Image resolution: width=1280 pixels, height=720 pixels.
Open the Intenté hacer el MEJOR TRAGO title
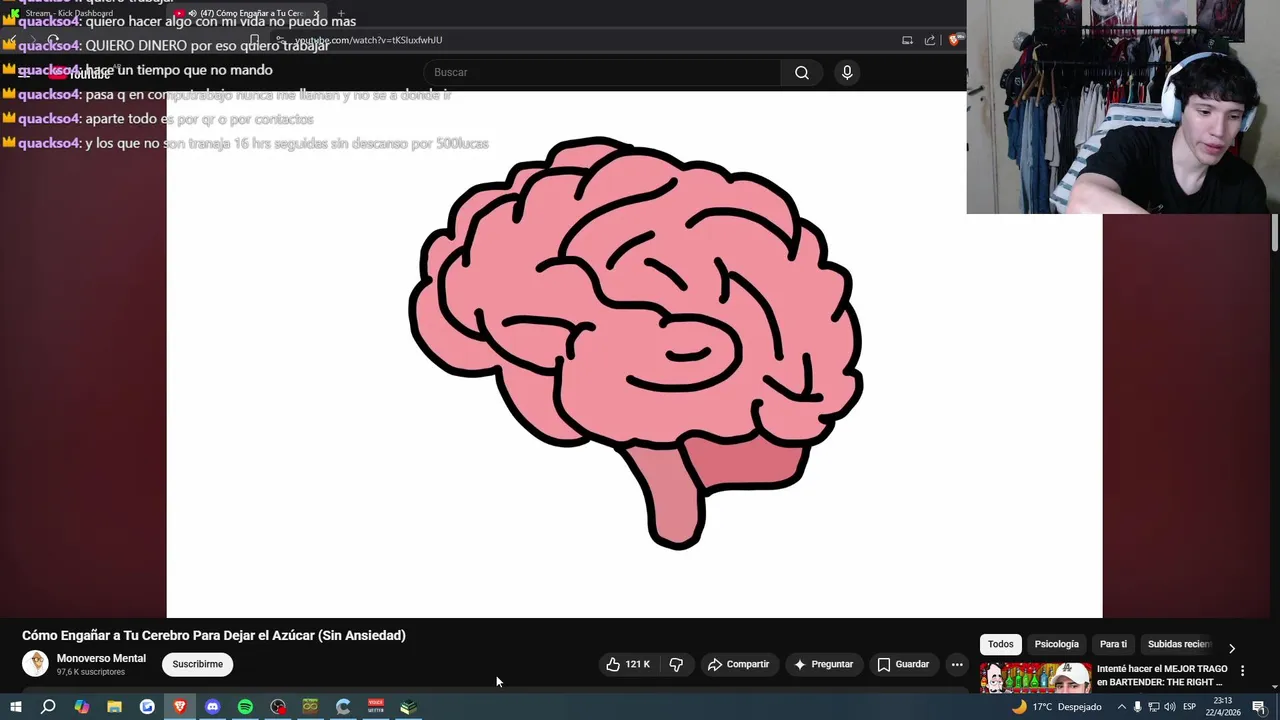[x=1162, y=675]
